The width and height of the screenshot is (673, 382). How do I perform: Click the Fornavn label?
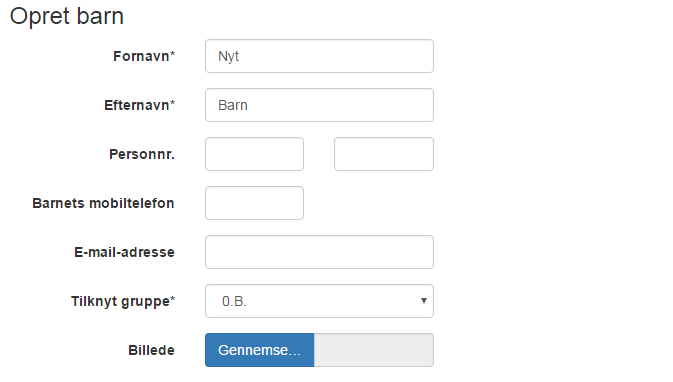coord(144,56)
